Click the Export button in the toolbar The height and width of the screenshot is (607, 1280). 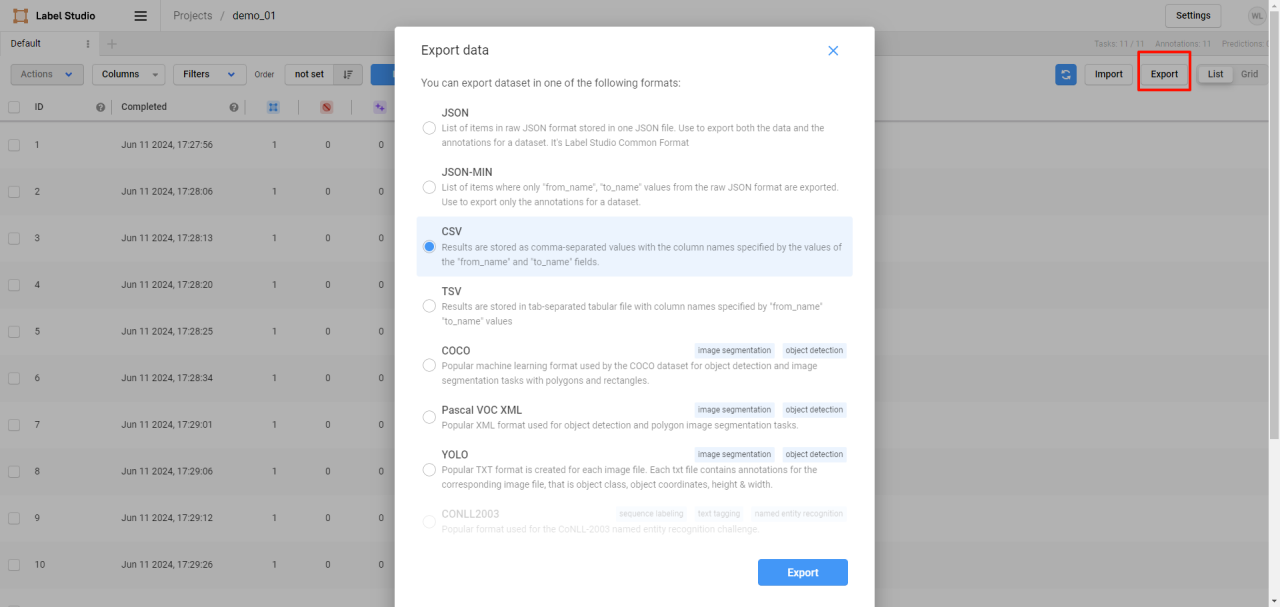tap(1164, 74)
